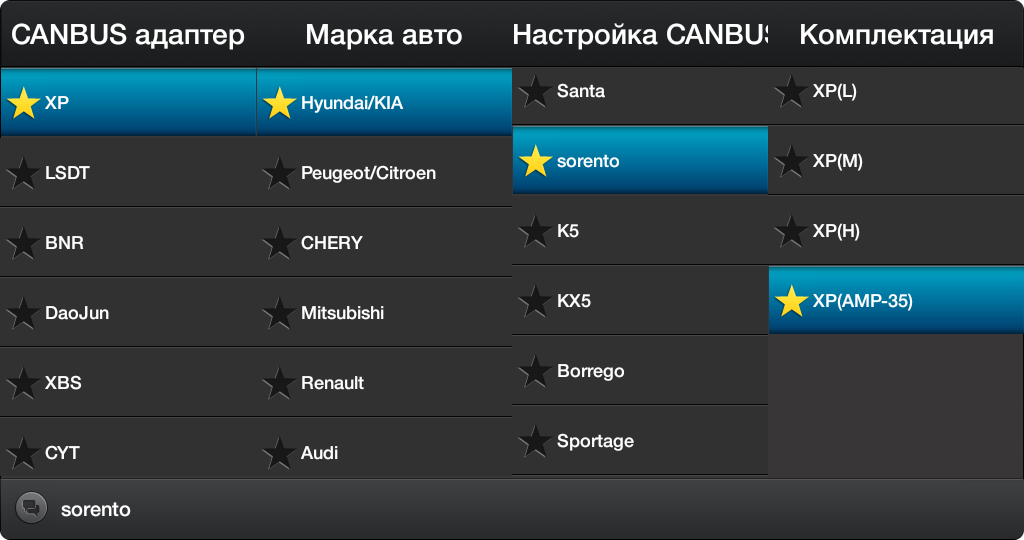The image size is (1024, 540).
Task: Choose the Mitsubishi car brand
Action: pyautogui.click(x=384, y=313)
